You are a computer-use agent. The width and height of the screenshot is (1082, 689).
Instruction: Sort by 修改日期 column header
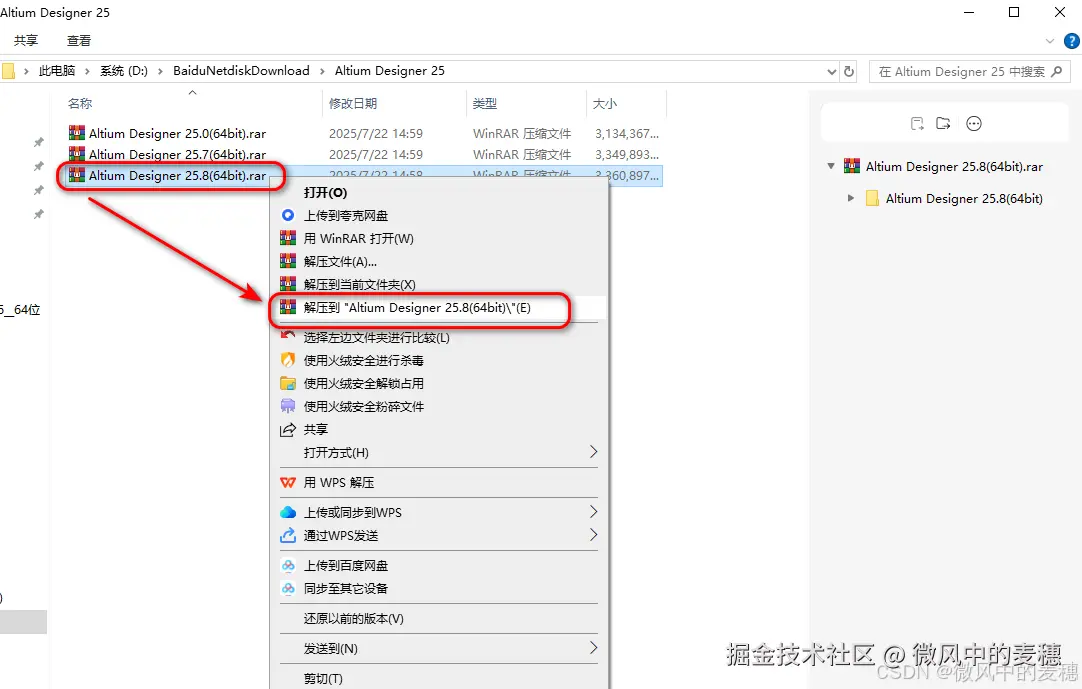pos(353,104)
